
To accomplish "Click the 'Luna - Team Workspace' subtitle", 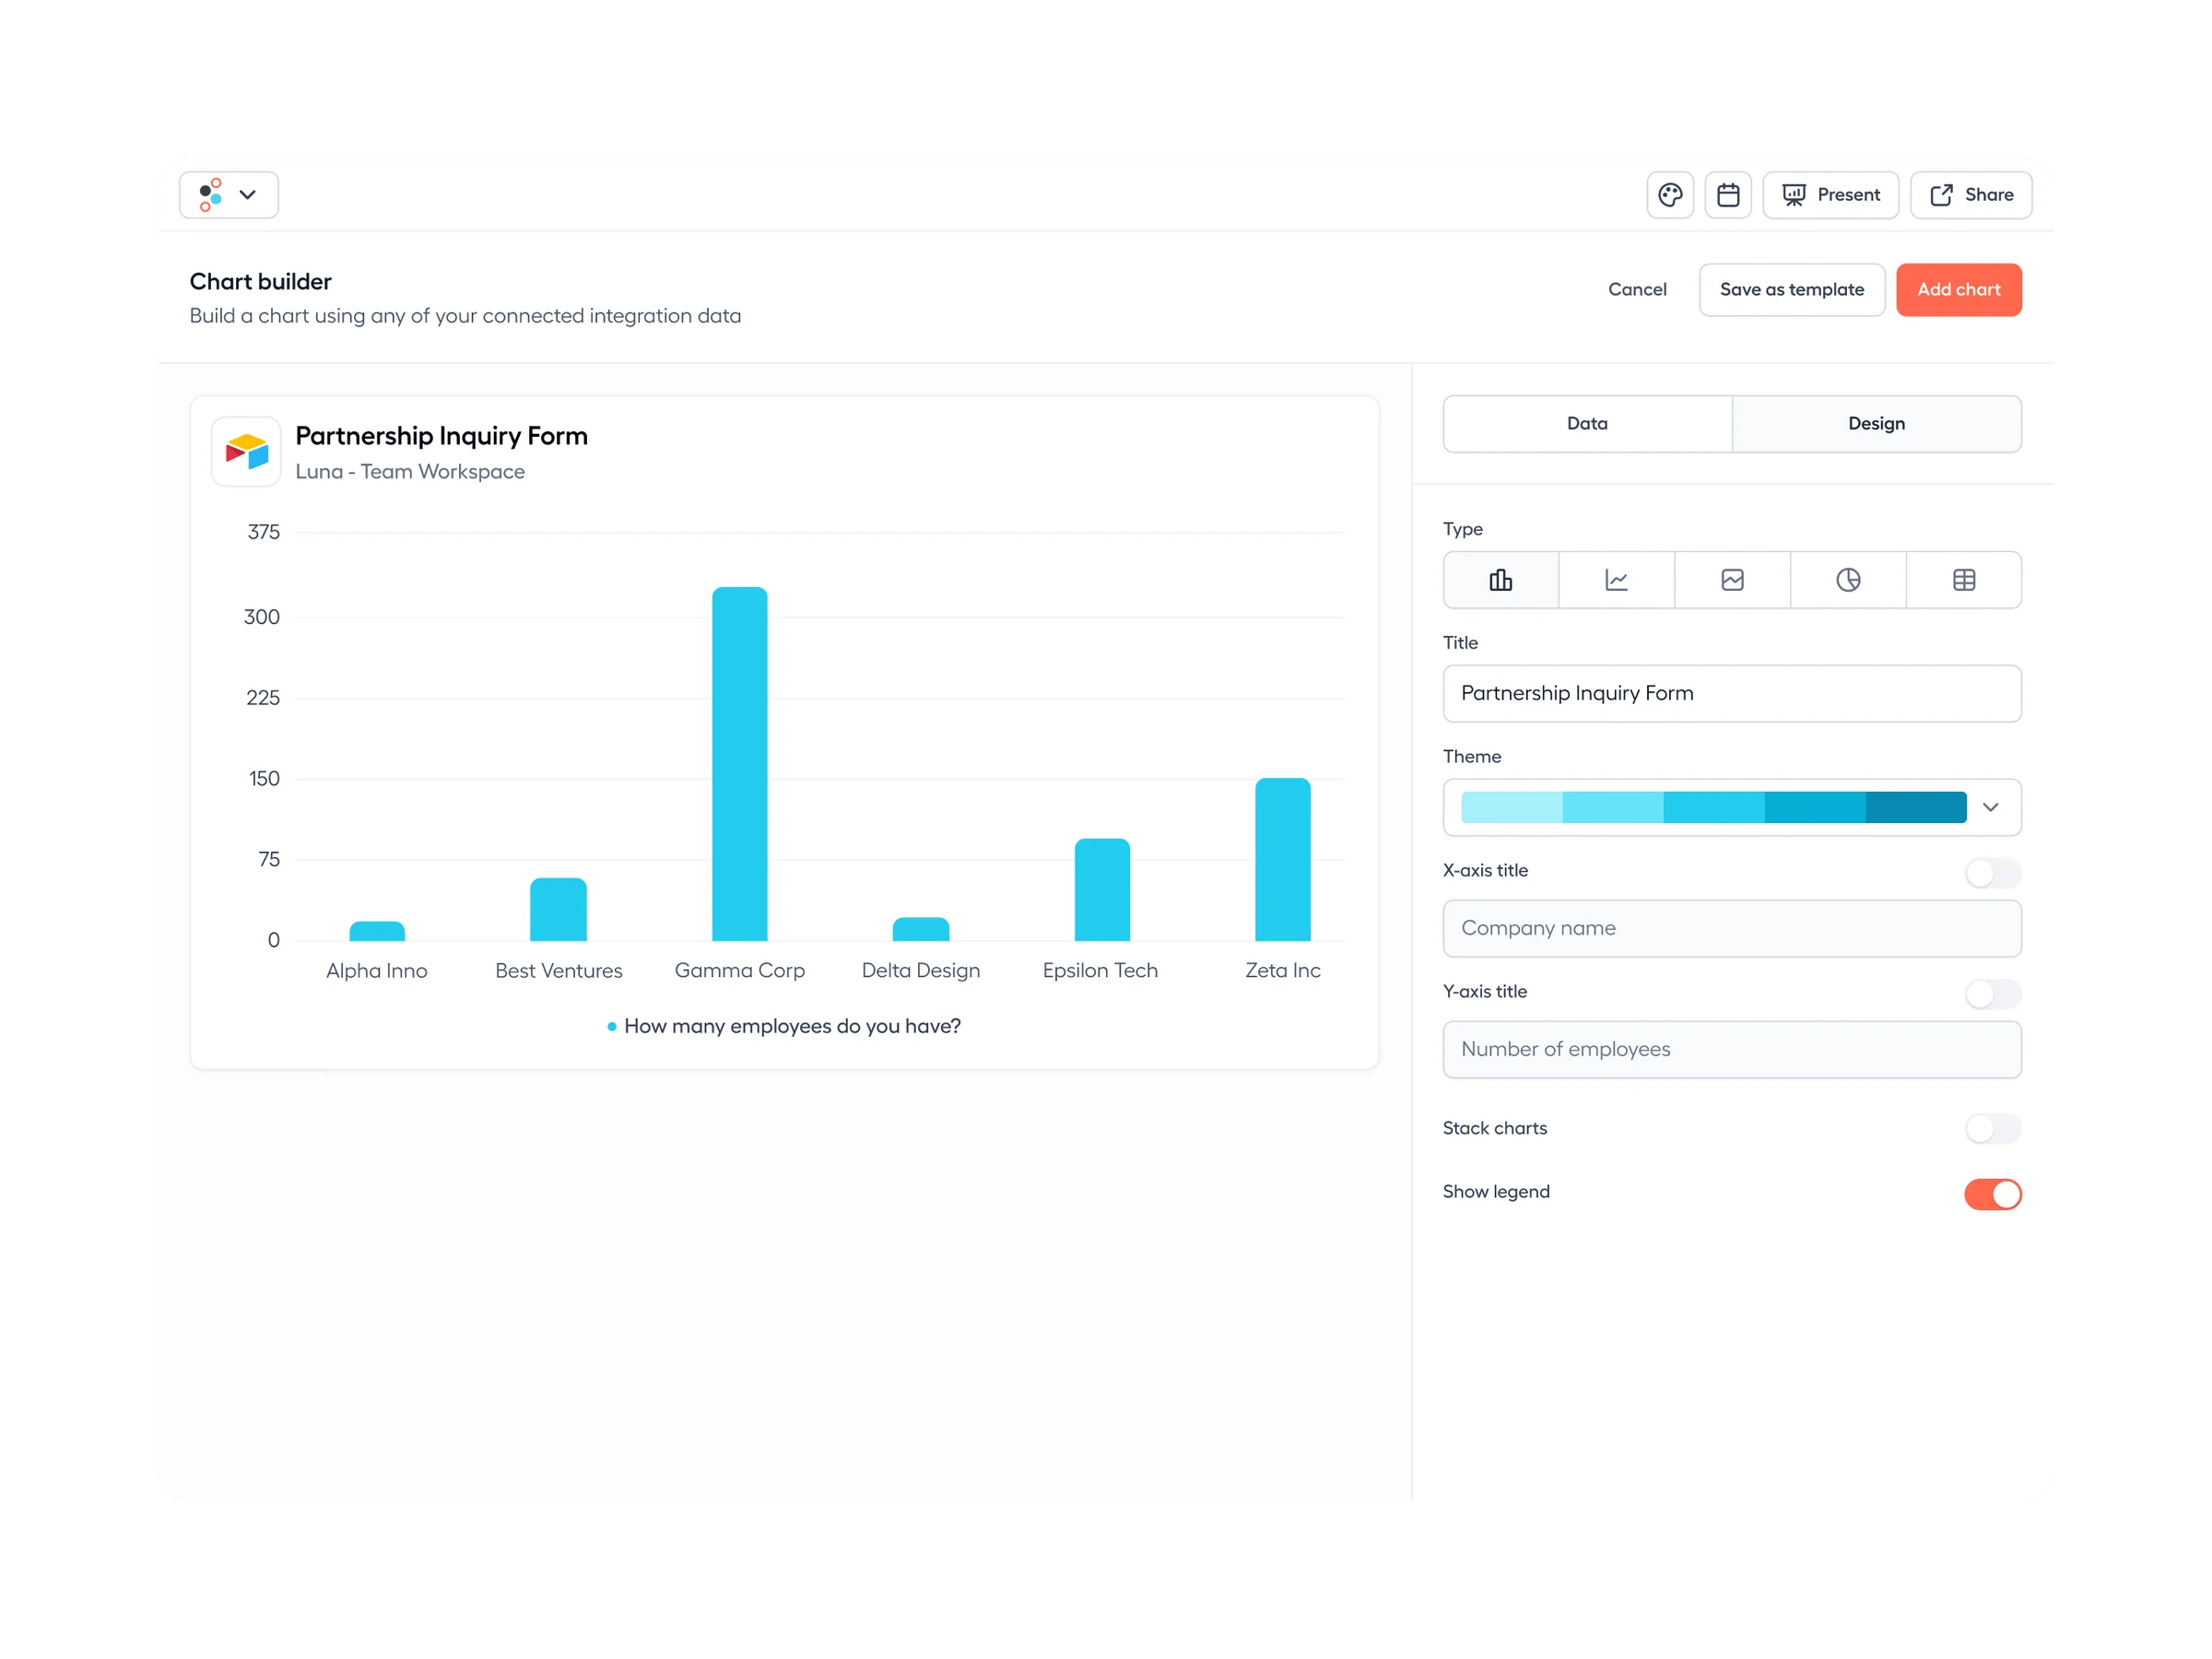I will coord(410,472).
